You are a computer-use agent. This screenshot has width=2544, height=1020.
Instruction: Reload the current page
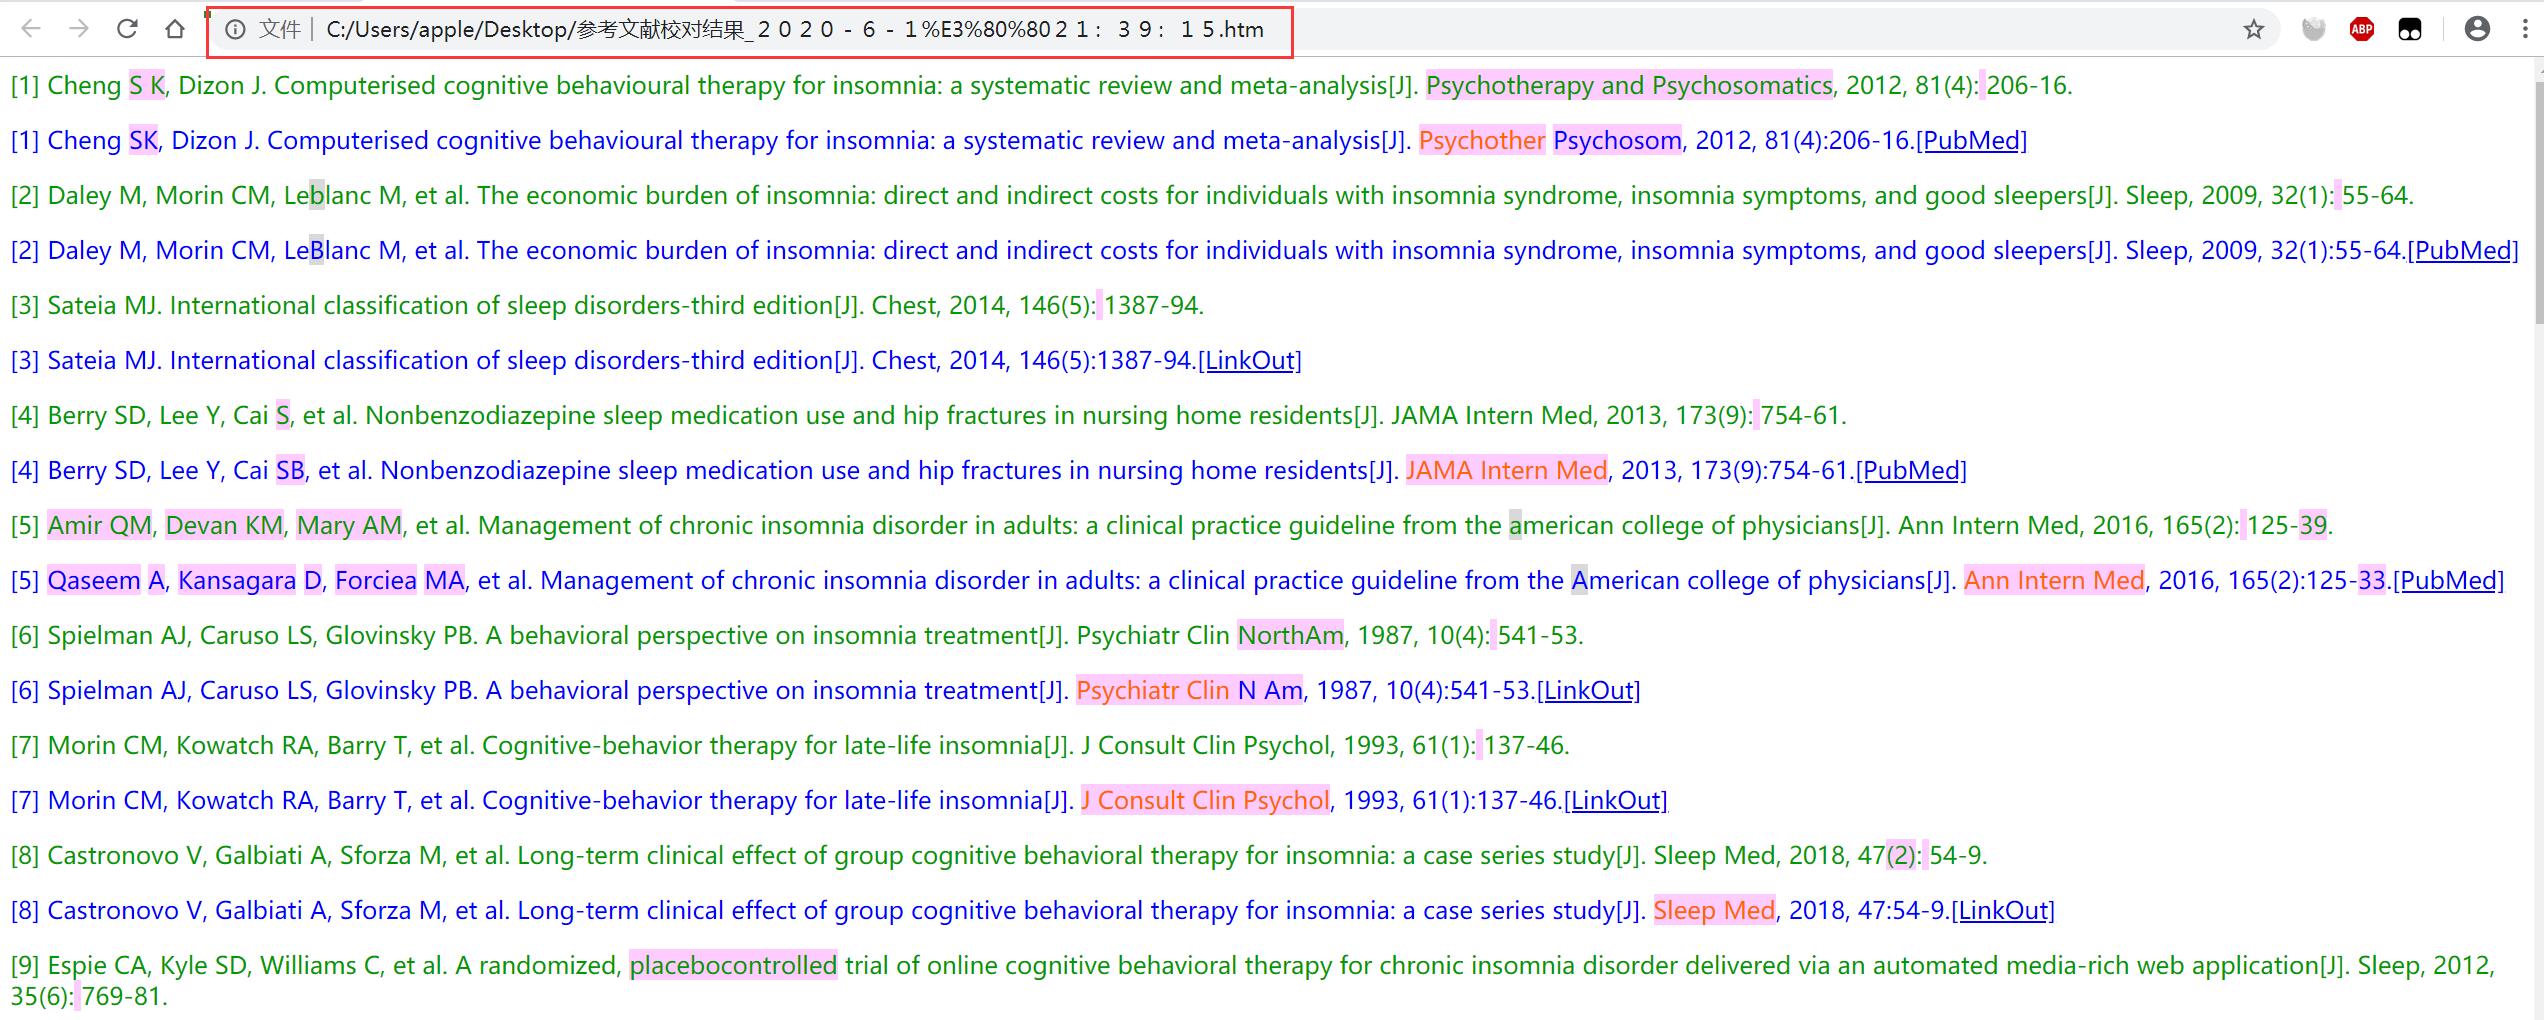[127, 29]
